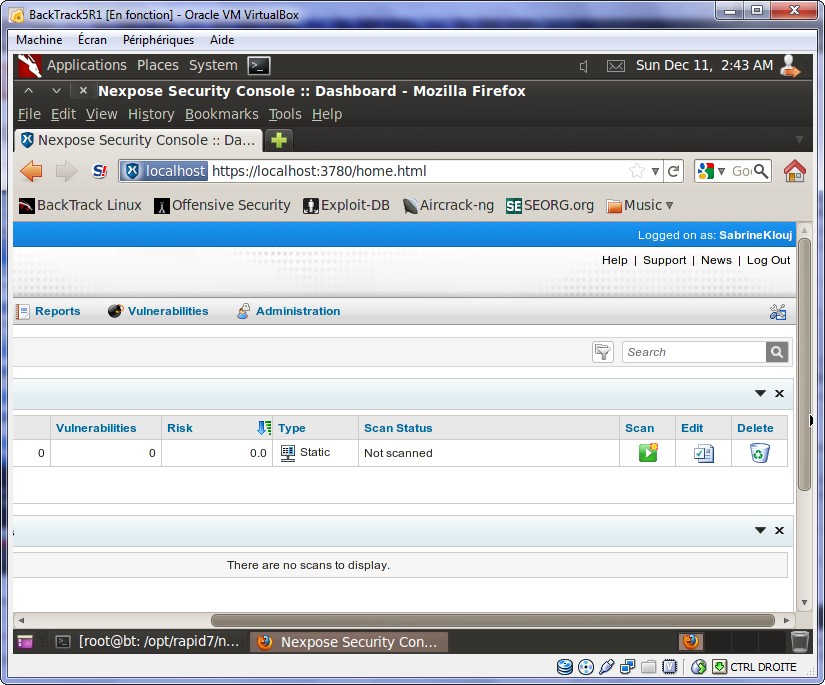Open the mail envelope indicator
825x685 pixels.
(x=616, y=66)
